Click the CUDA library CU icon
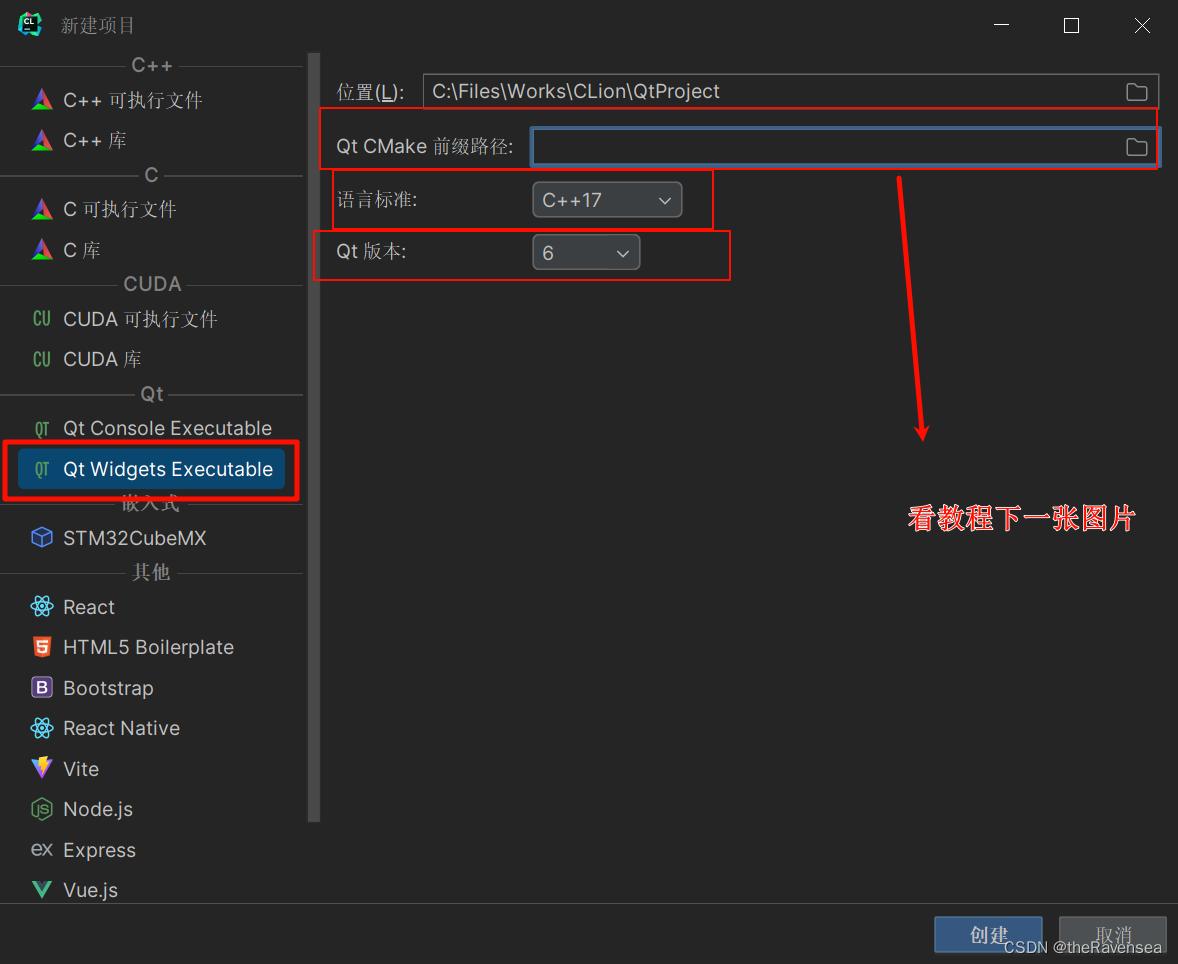The image size is (1178, 964). (42, 359)
